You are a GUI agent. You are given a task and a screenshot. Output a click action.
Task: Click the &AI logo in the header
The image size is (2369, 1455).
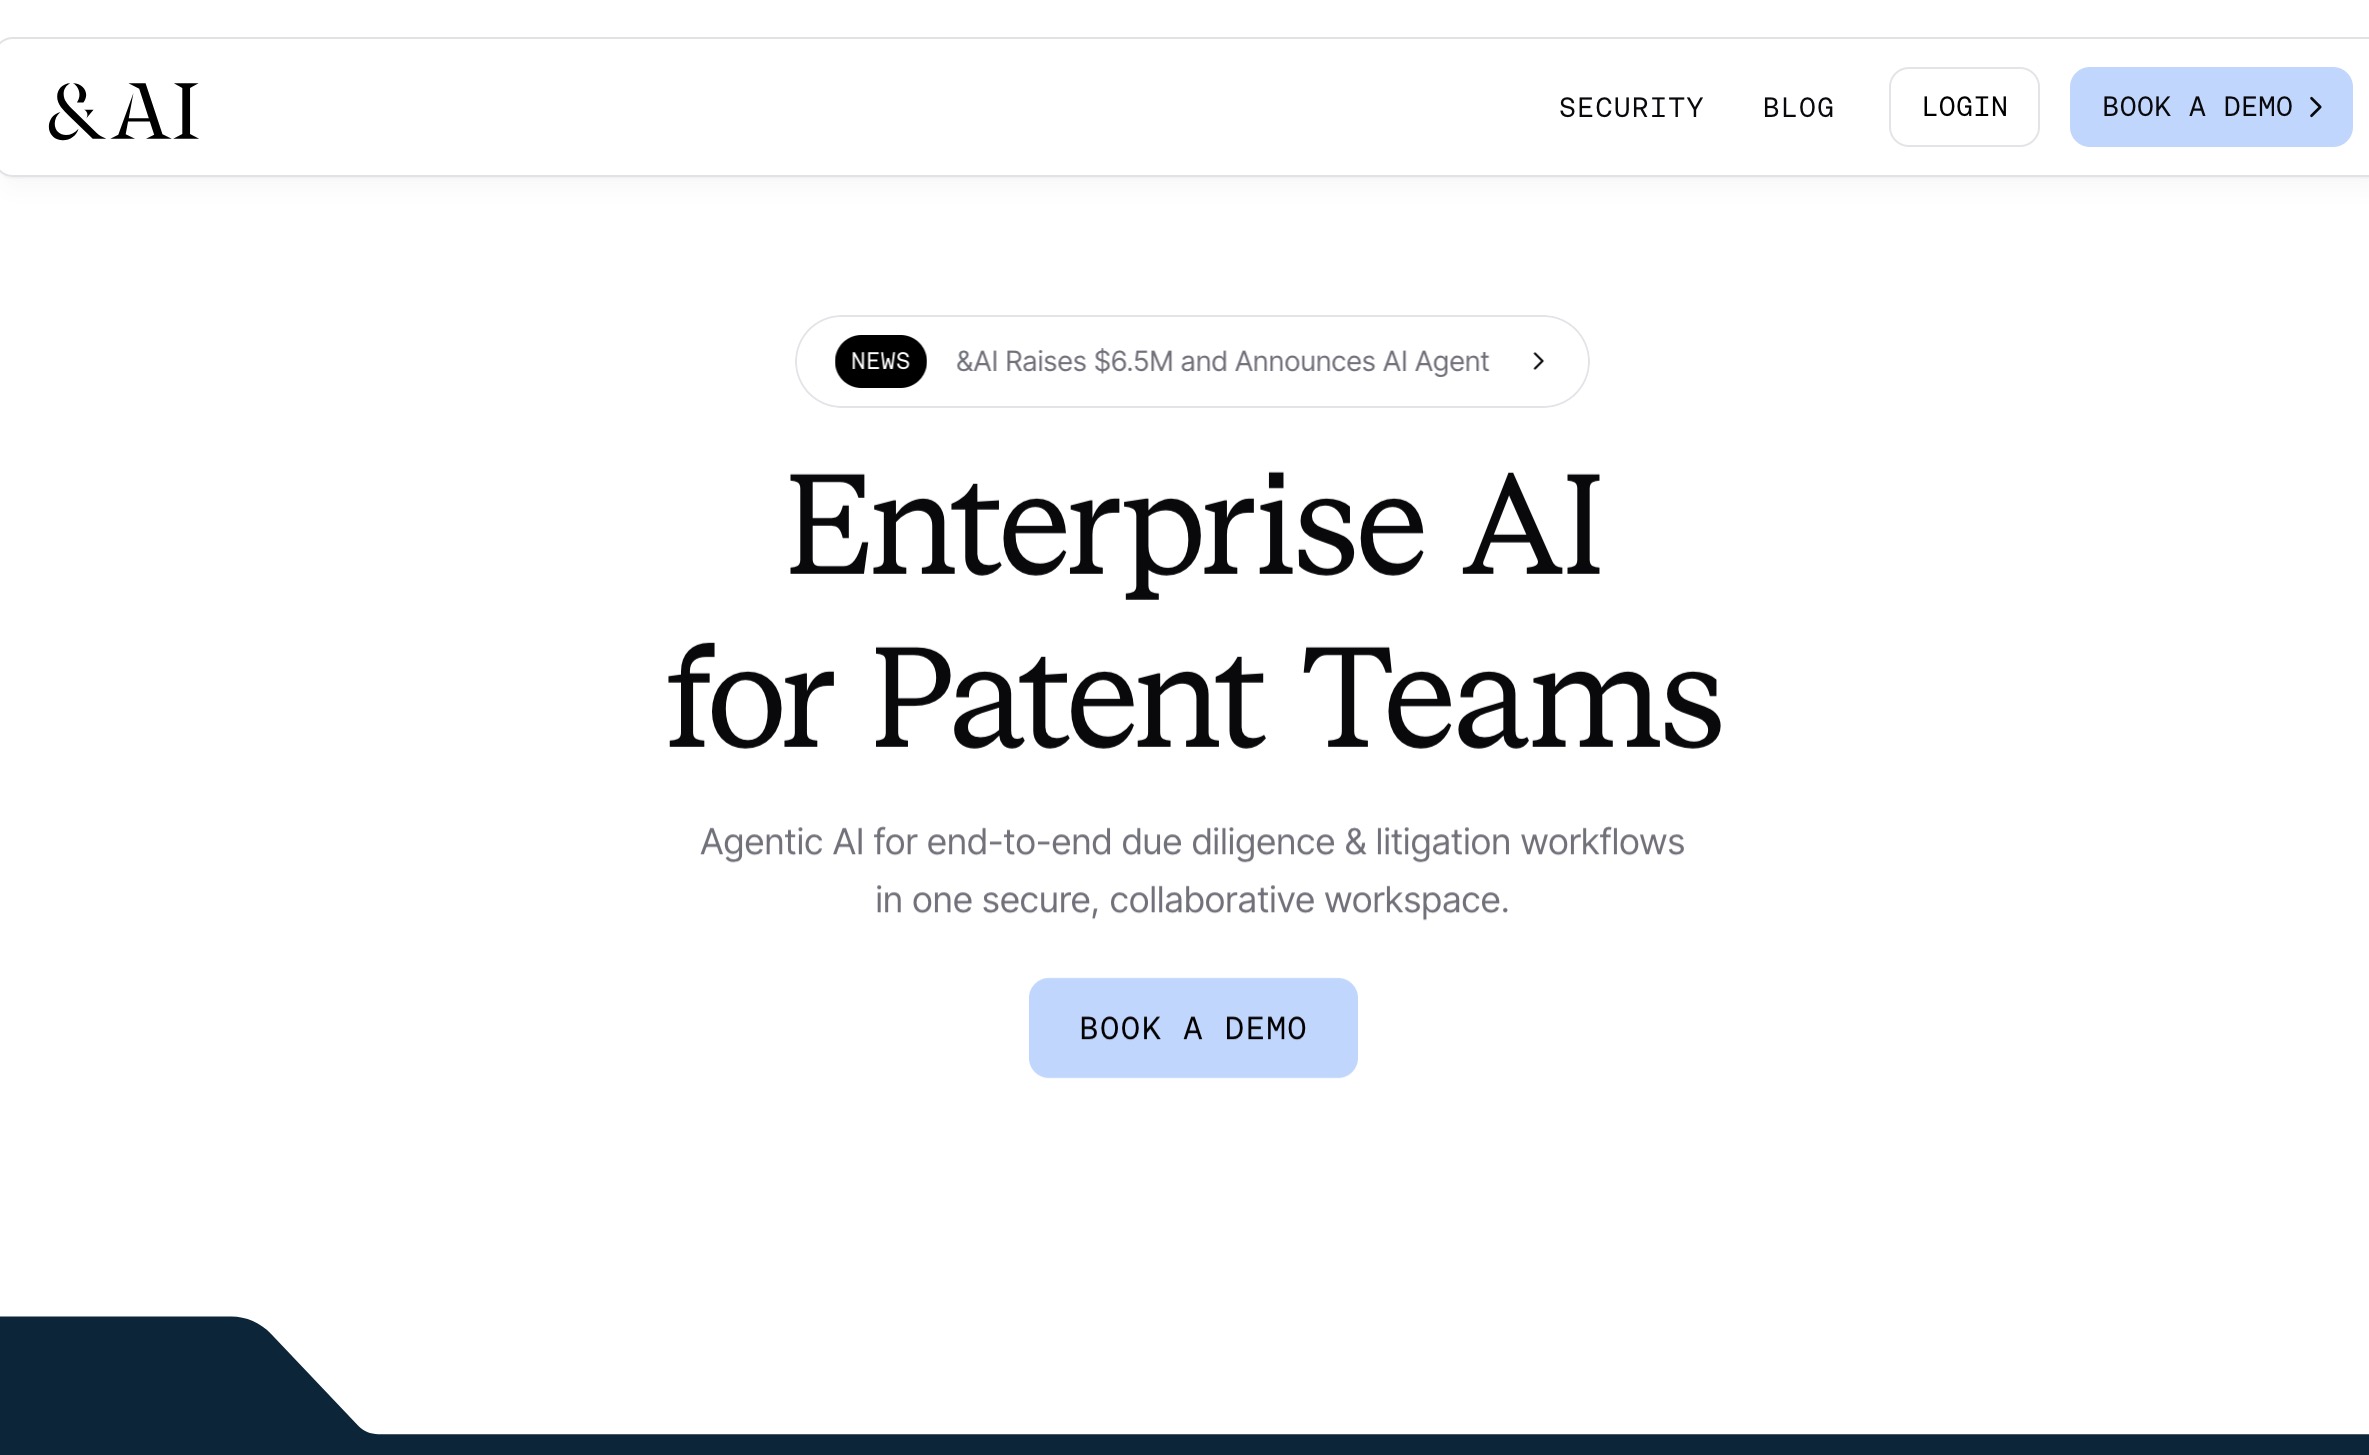click(124, 110)
